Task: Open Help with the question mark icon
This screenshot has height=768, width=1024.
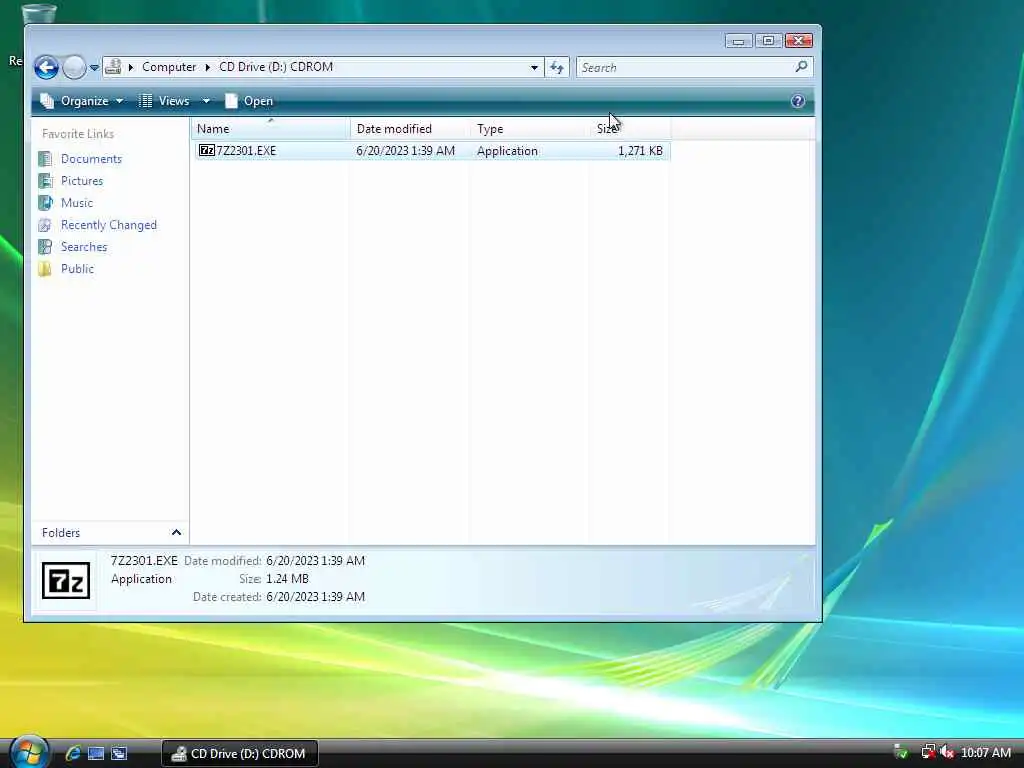Action: (x=797, y=101)
